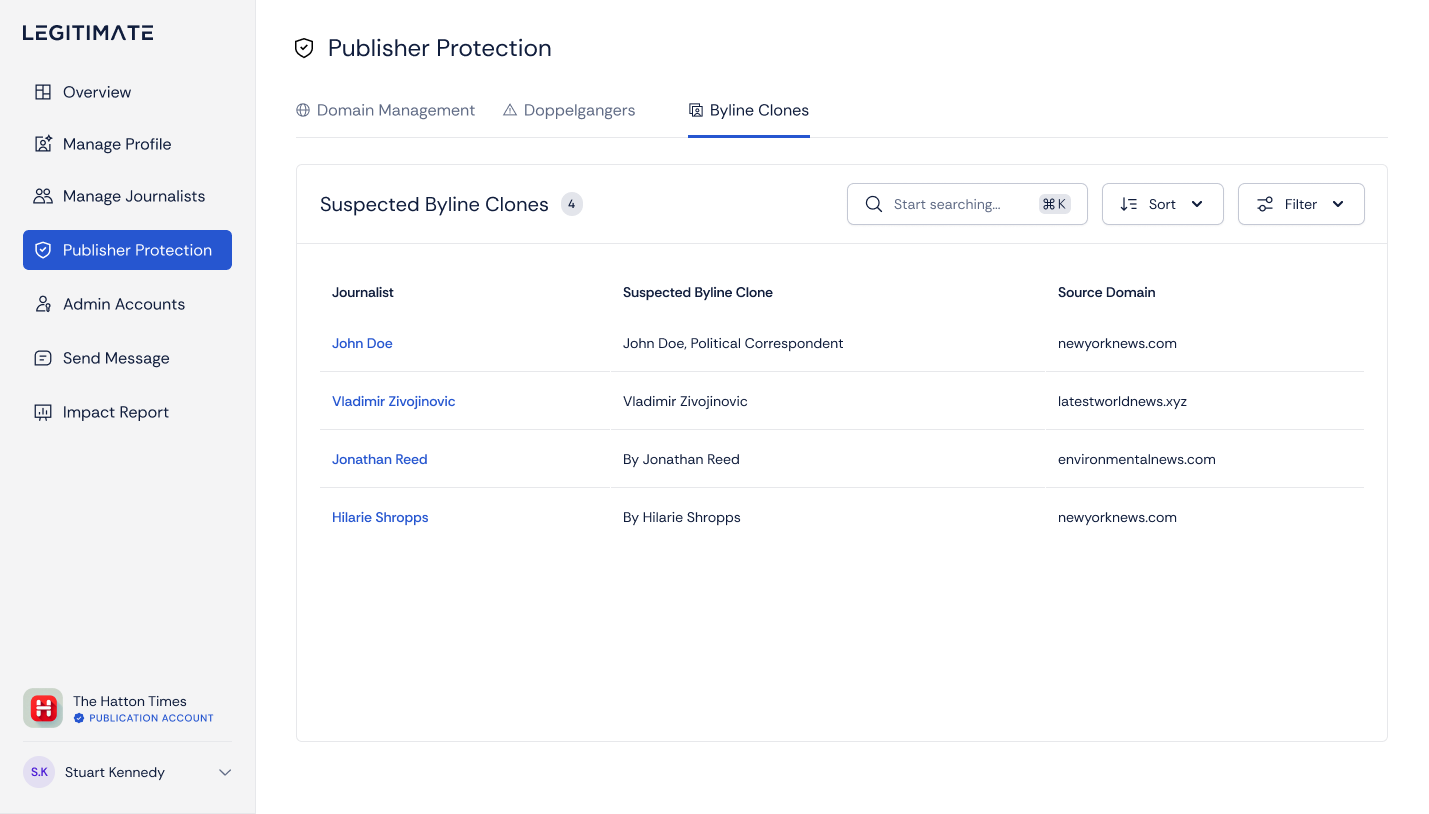Image resolution: width=1429 pixels, height=814 pixels.
Task: Click the LEGITIMATE logo
Action: pos(88,33)
